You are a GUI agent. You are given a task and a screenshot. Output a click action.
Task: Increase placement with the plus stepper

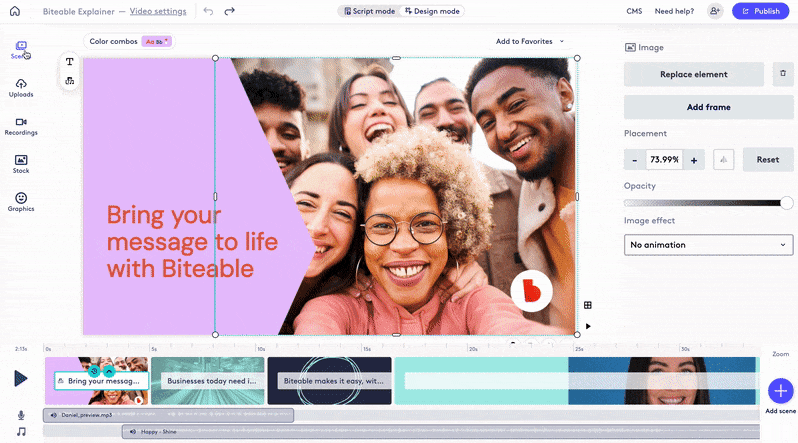pyautogui.click(x=695, y=159)
